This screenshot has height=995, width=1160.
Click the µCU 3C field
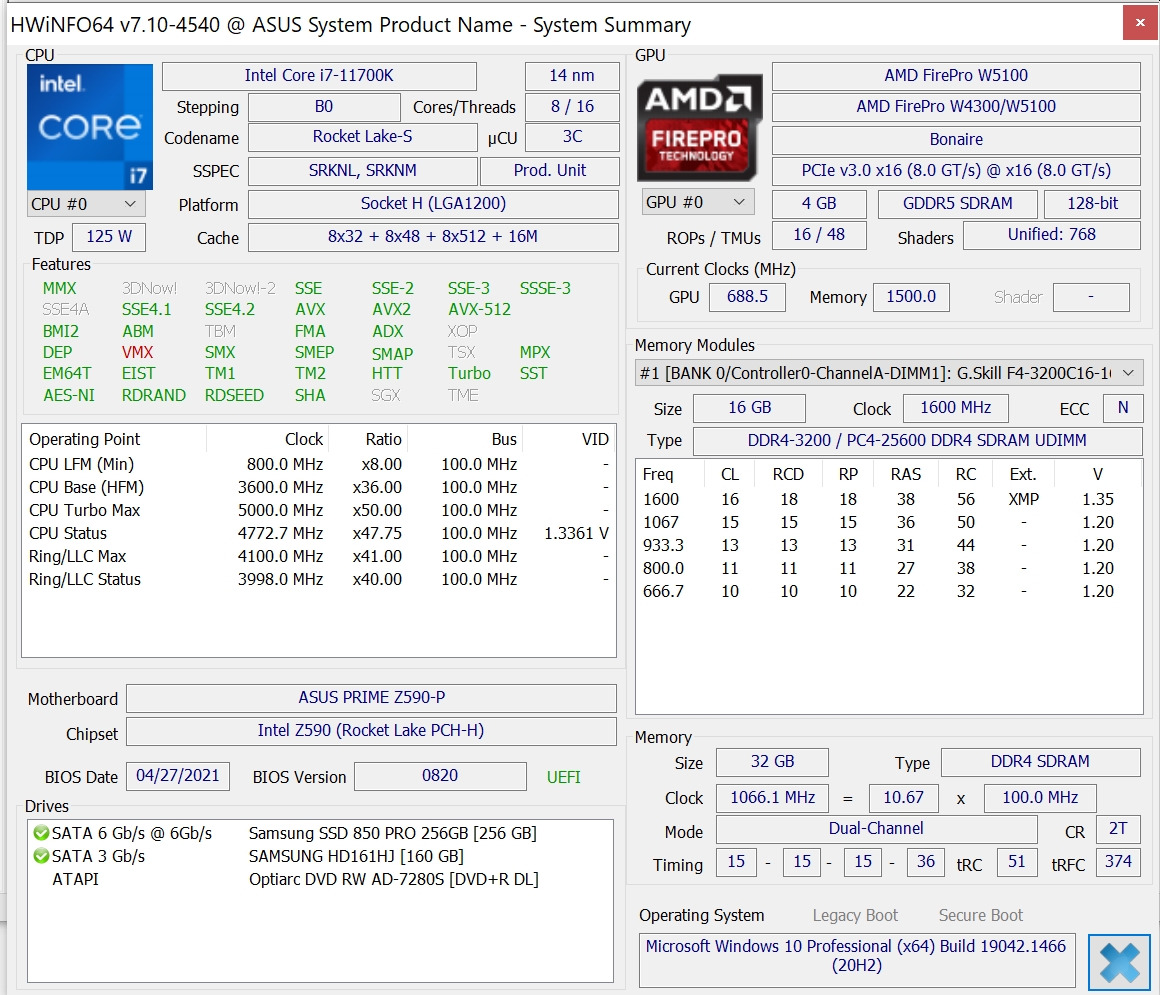[x=572, y=137]
